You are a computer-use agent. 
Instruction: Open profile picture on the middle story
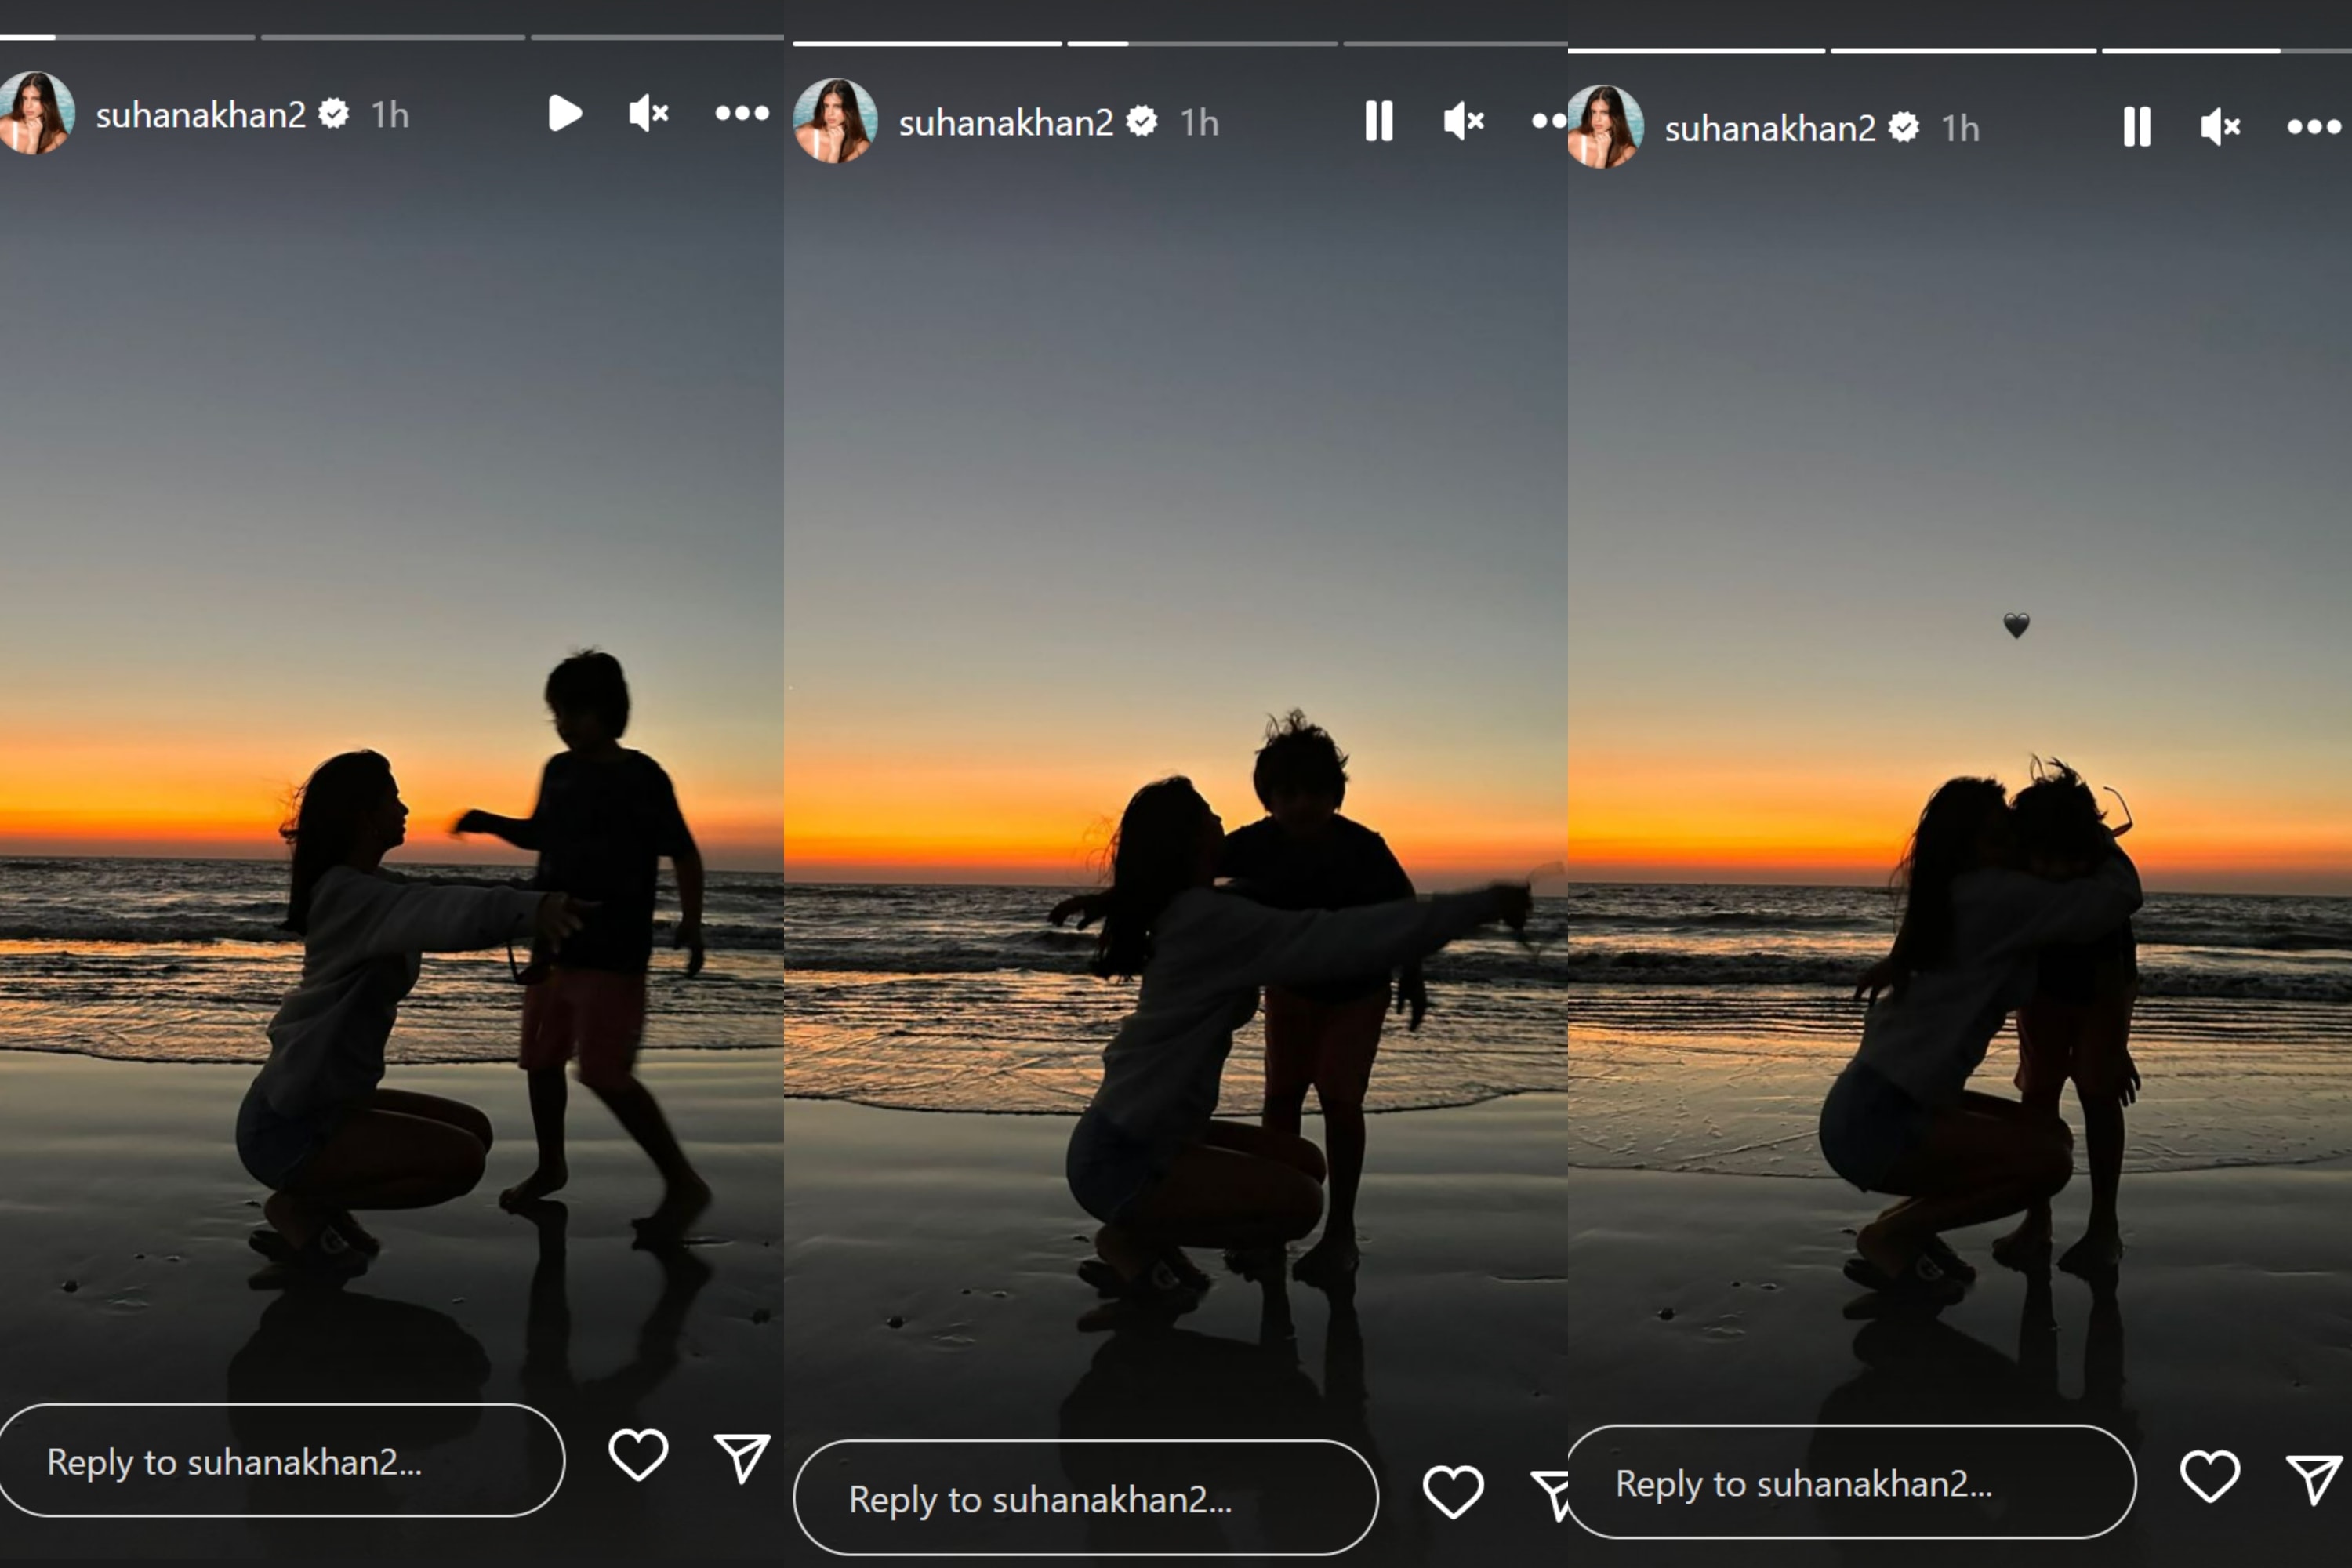point(835,121)
